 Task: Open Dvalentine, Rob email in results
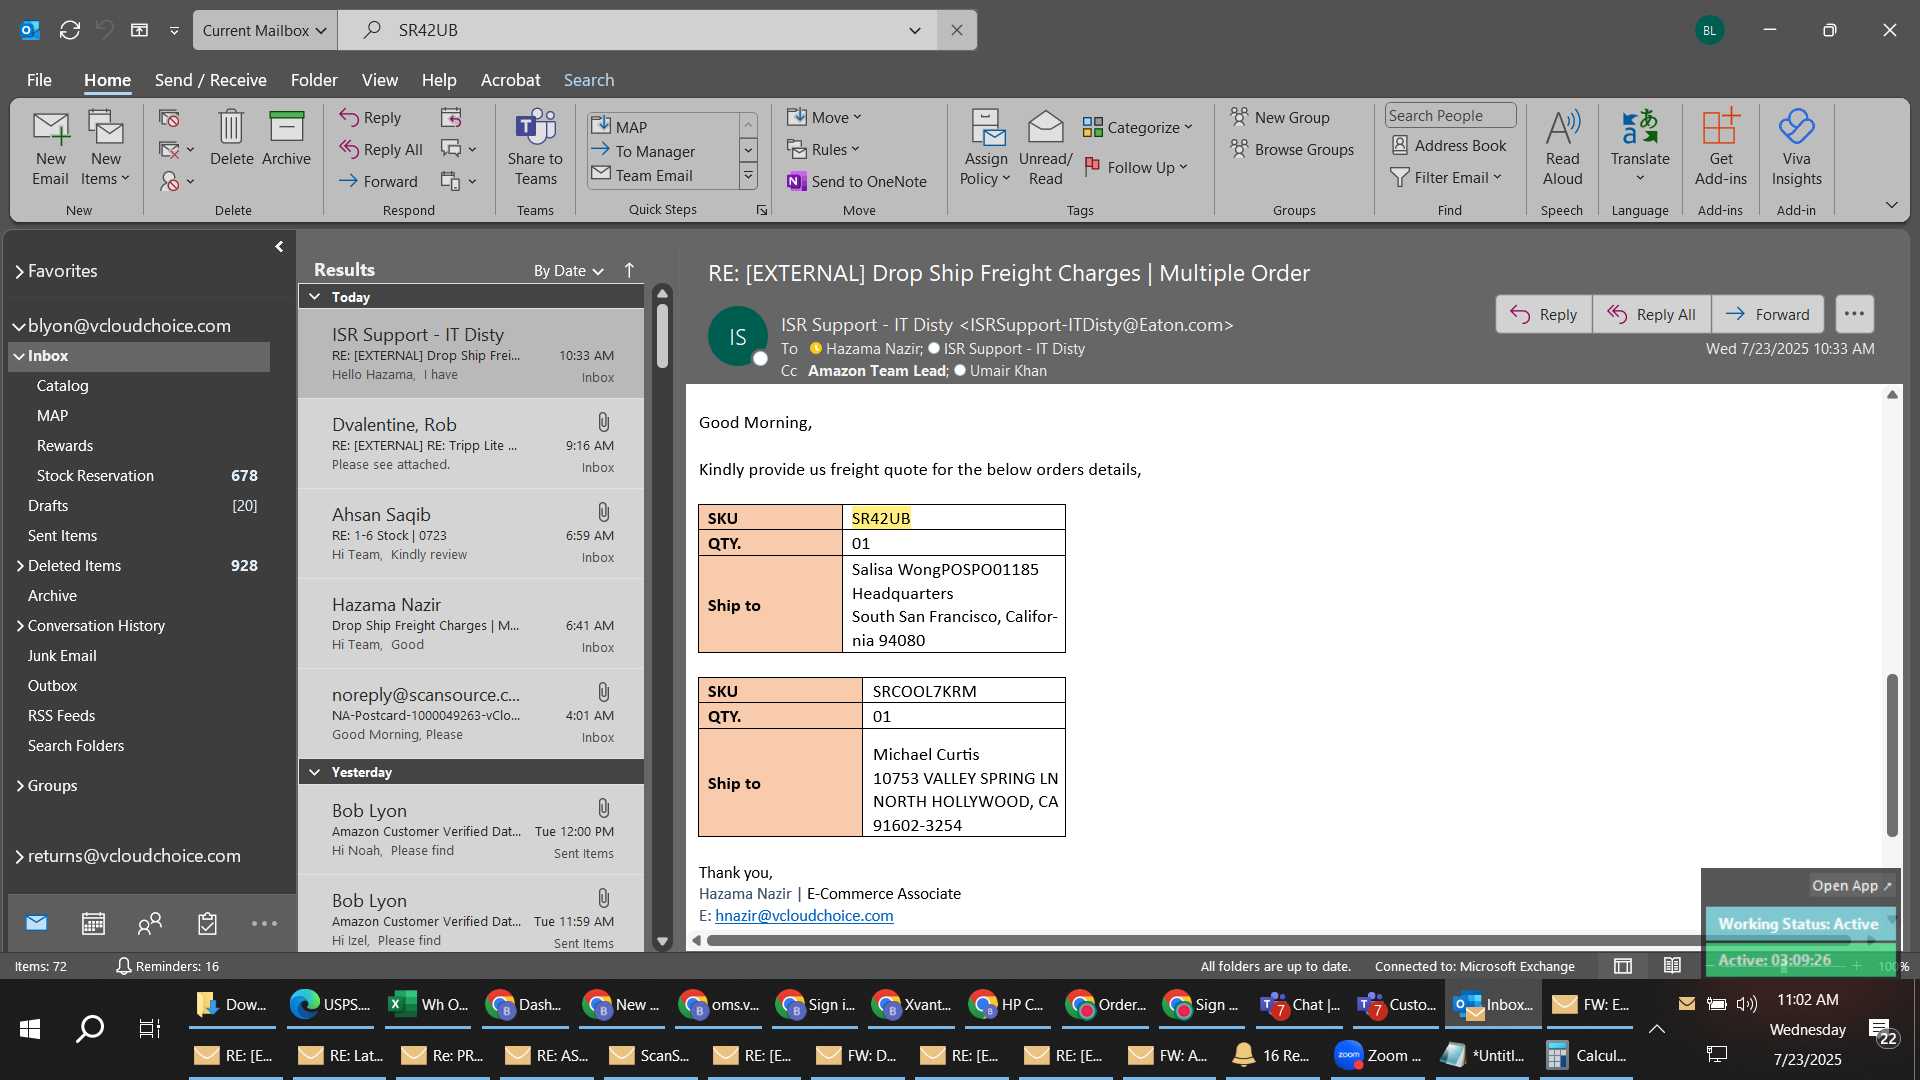(x=471, y=443)
